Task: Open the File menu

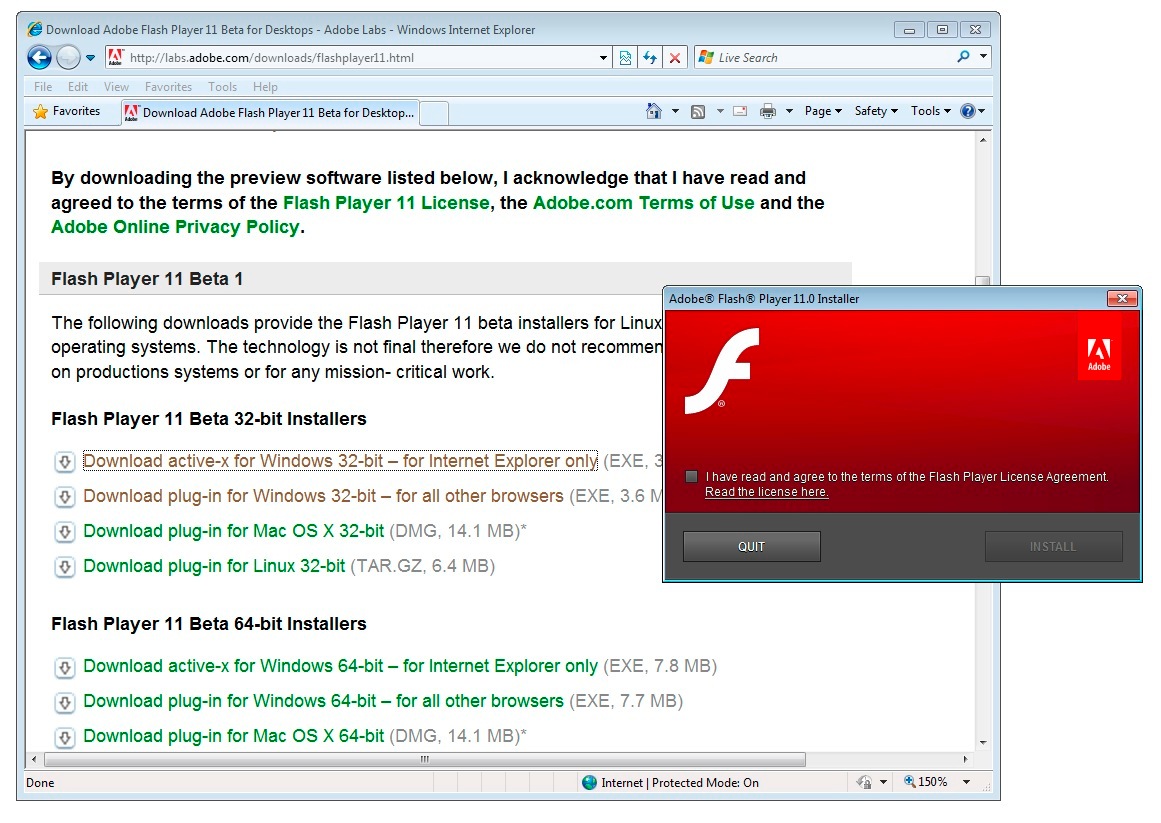Action: pos(43,87)
